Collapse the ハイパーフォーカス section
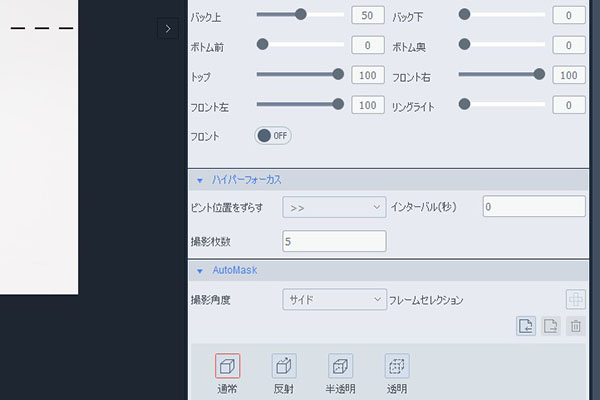Viewport: 600px width, 400px height. click(x=200, y=180)
